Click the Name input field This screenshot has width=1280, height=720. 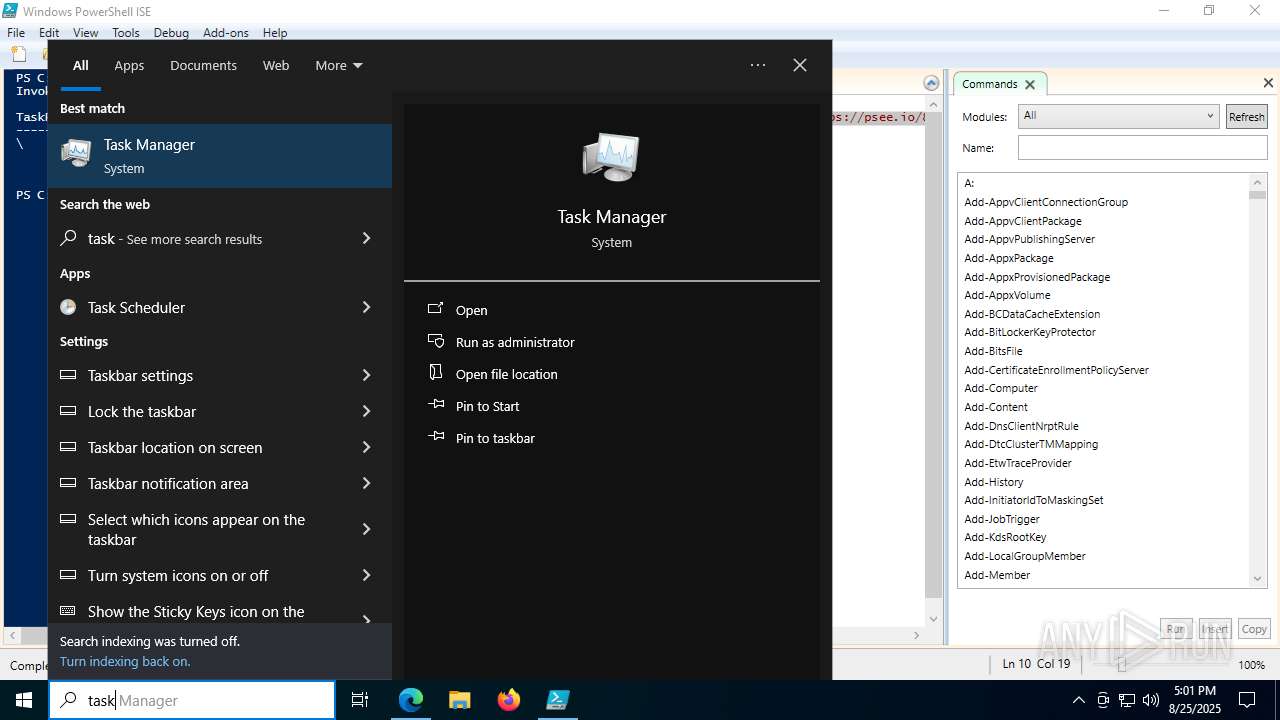click(1142, 147)
